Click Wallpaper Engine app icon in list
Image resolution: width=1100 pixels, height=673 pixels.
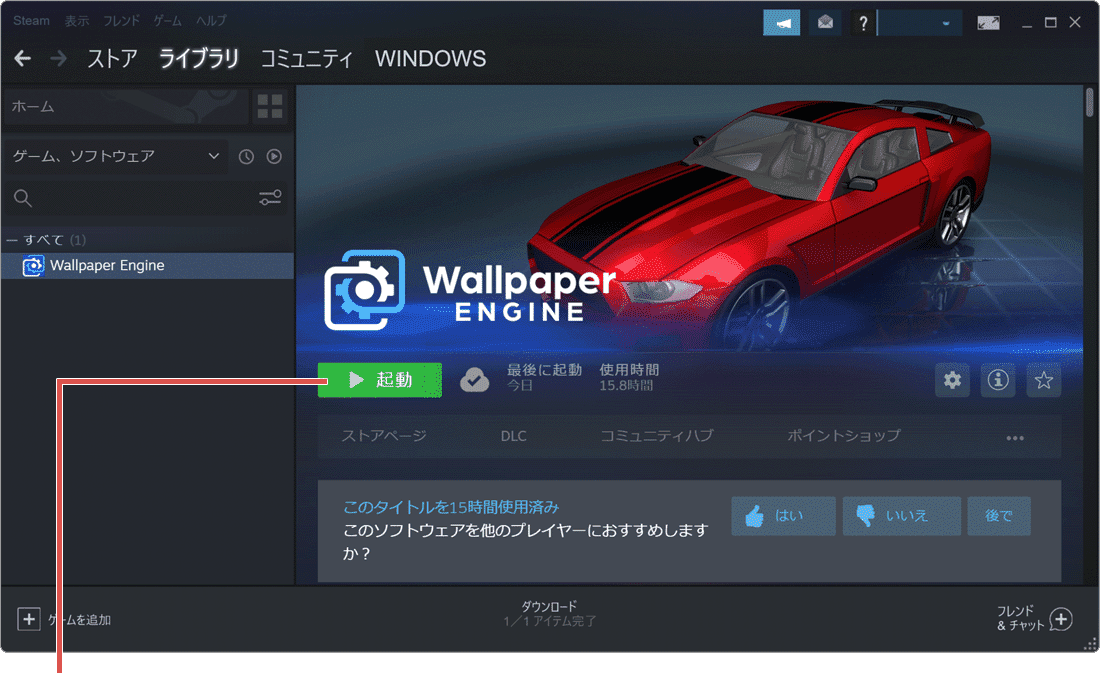[33, 266]
